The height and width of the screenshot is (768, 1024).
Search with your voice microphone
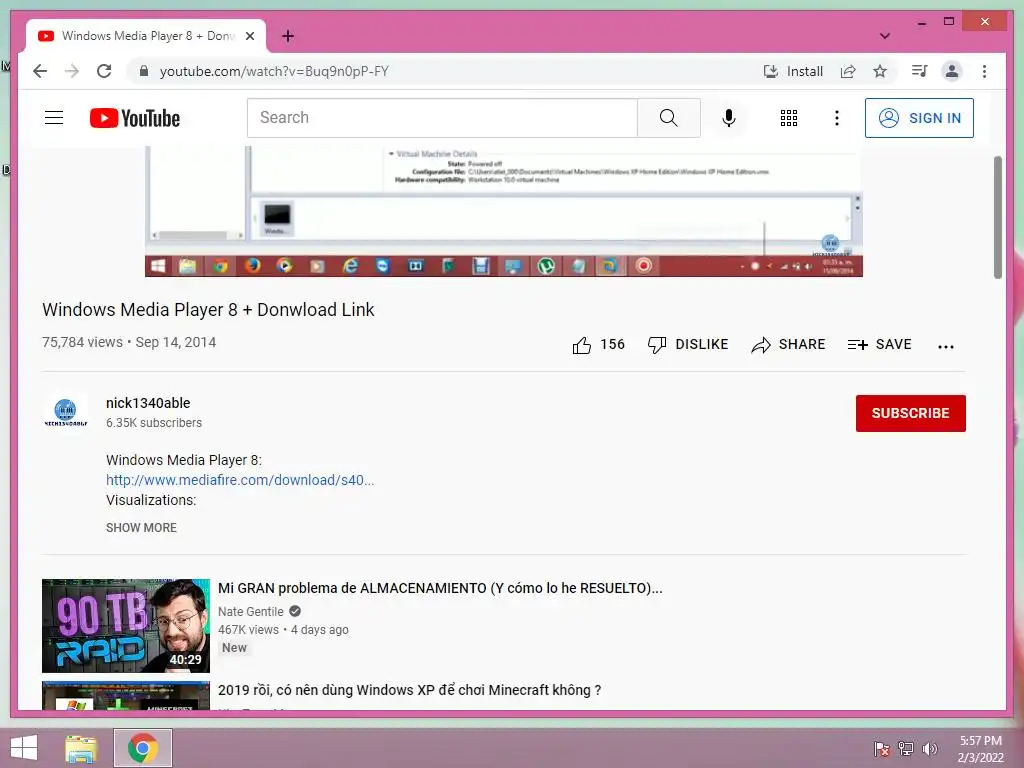(729, 118)
